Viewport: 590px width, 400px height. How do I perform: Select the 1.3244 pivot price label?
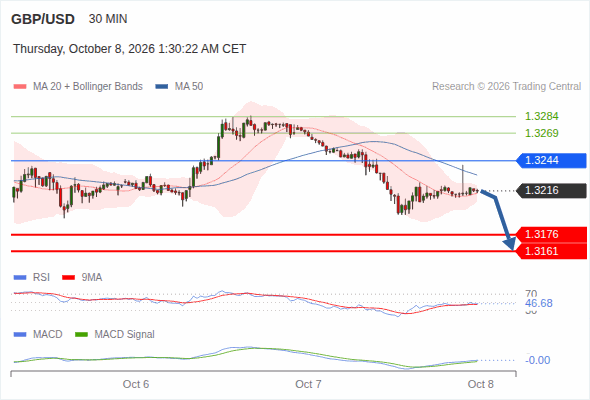pos(551,160)
